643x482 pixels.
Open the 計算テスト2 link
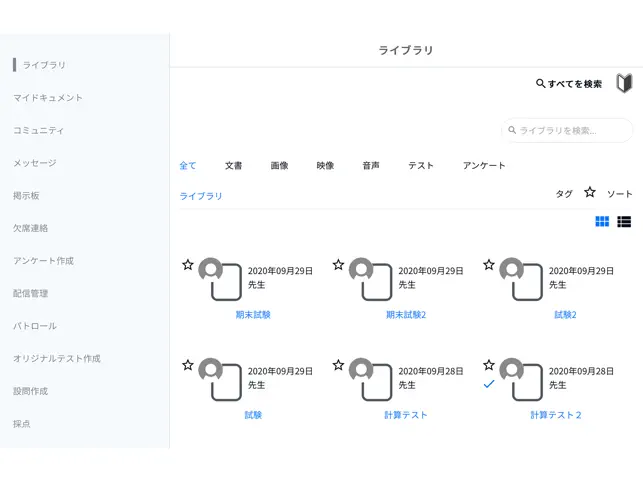click(556, 415)
